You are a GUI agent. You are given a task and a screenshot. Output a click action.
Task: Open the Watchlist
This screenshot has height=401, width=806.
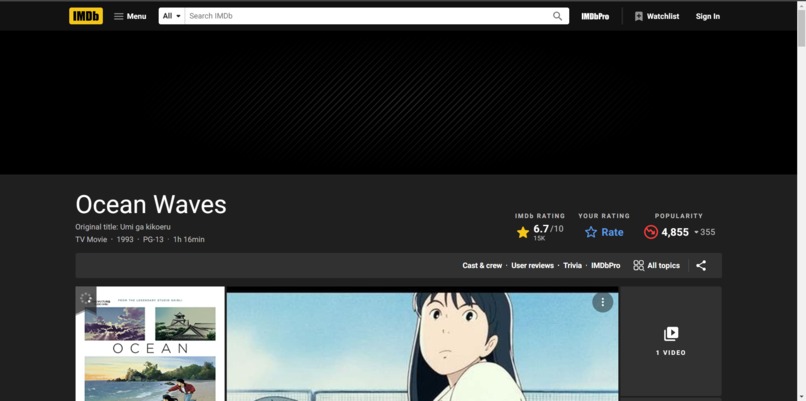tap(656, 16)
